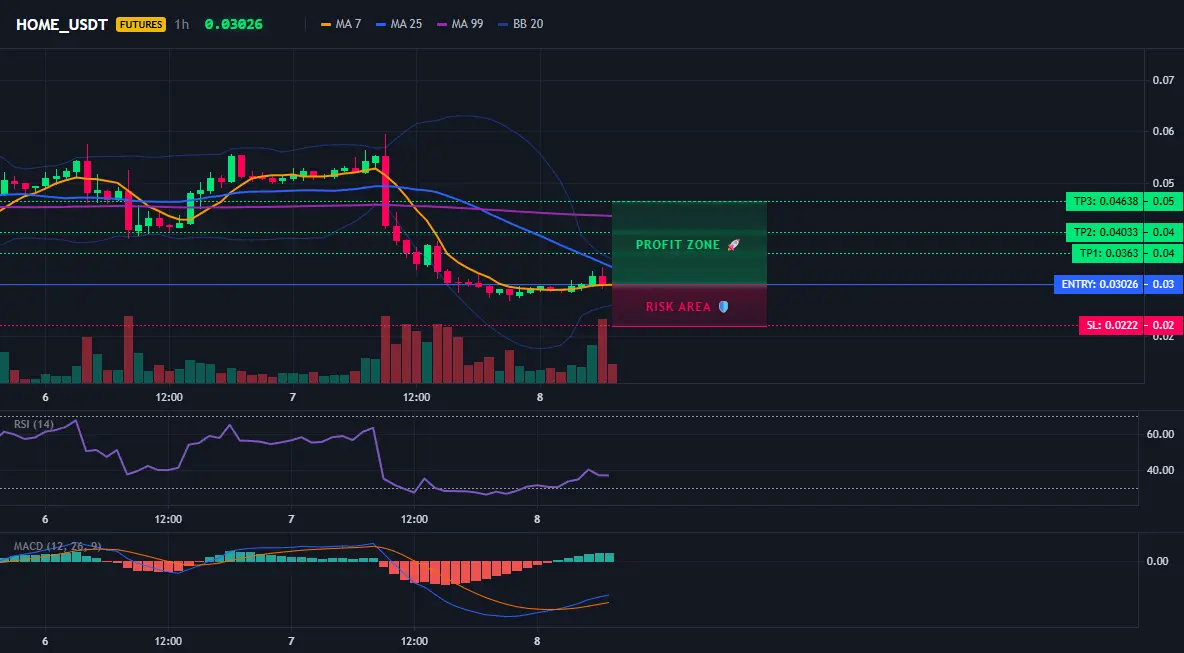
Task: Click the RISK AREA text
Action: [x=678, y=307]
